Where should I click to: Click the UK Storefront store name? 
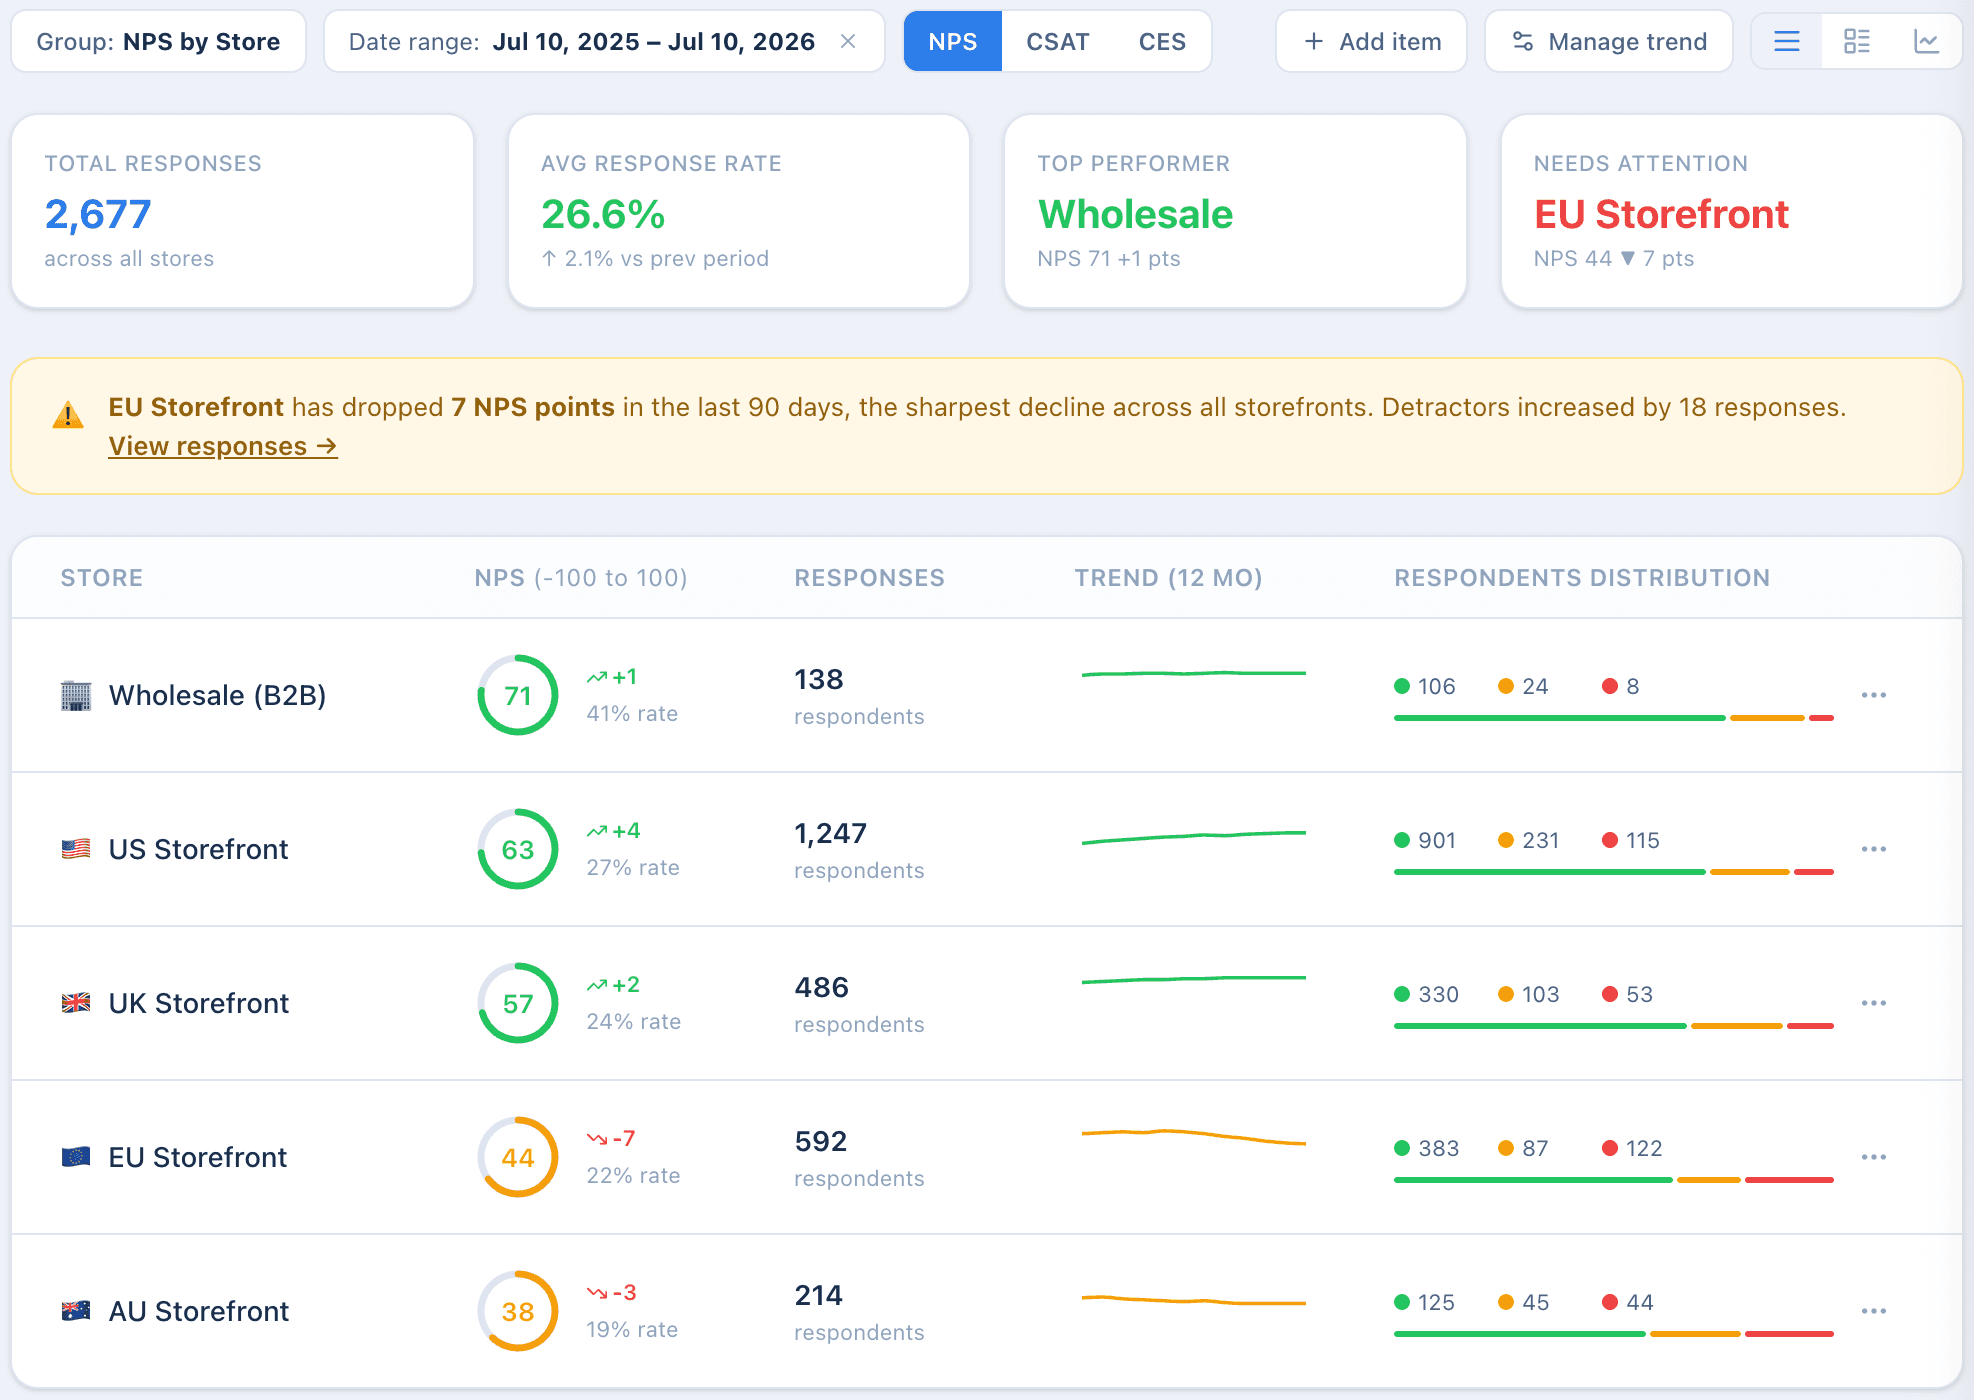click(199, 1003)
